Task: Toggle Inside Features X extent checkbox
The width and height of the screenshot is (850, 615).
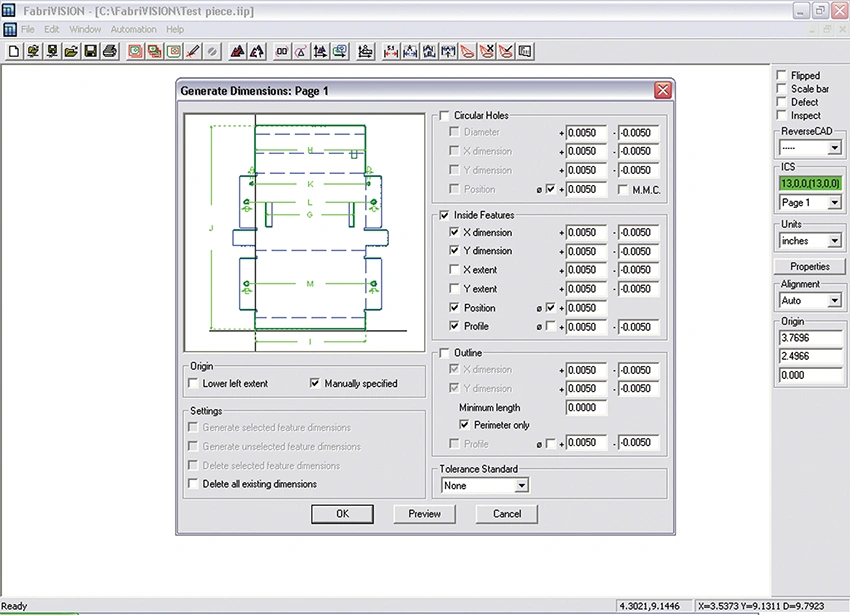Action: pyautogui.click(x=454, y=270)
